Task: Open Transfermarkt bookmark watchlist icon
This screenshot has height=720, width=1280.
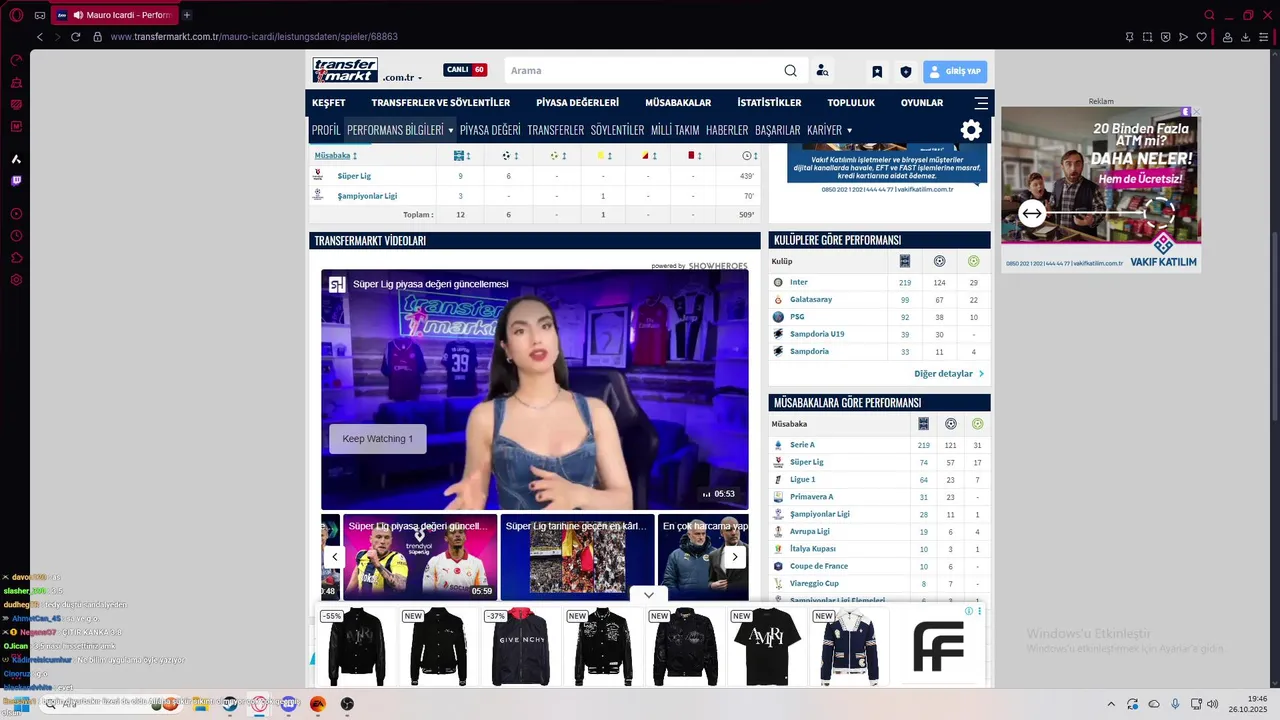Action: point(877,72)
